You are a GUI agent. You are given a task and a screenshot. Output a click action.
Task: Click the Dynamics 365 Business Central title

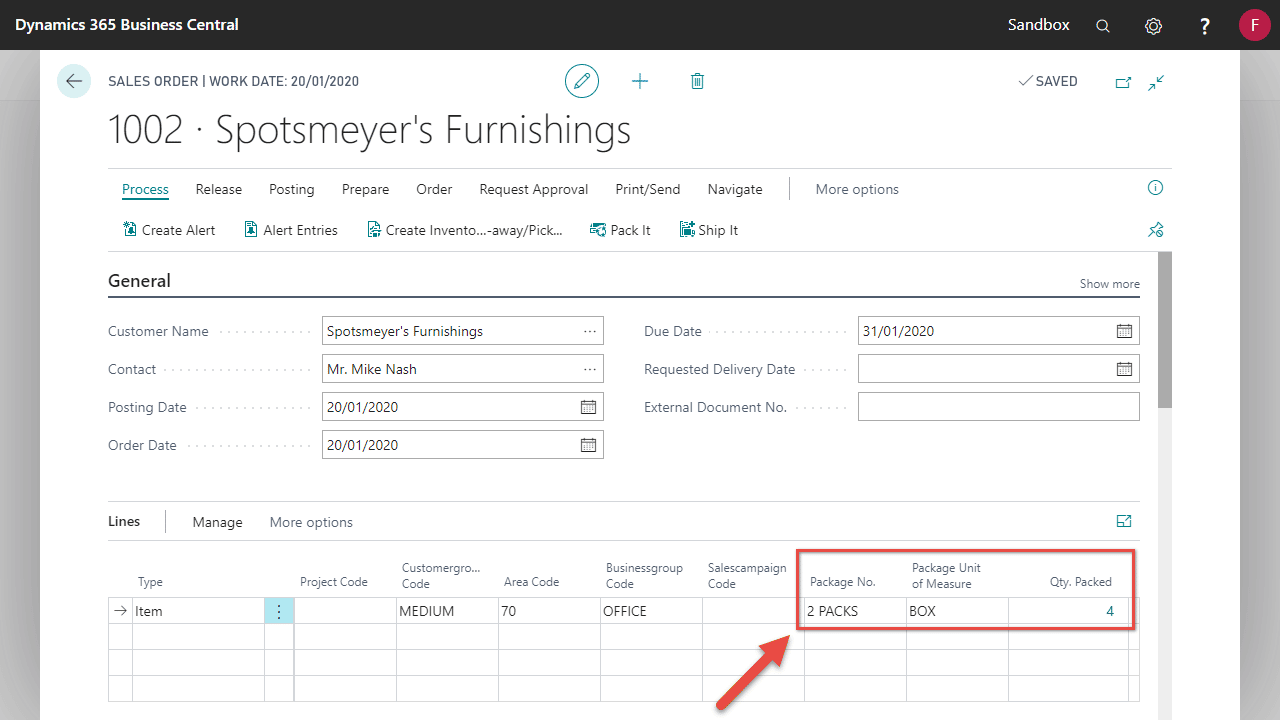127,25
